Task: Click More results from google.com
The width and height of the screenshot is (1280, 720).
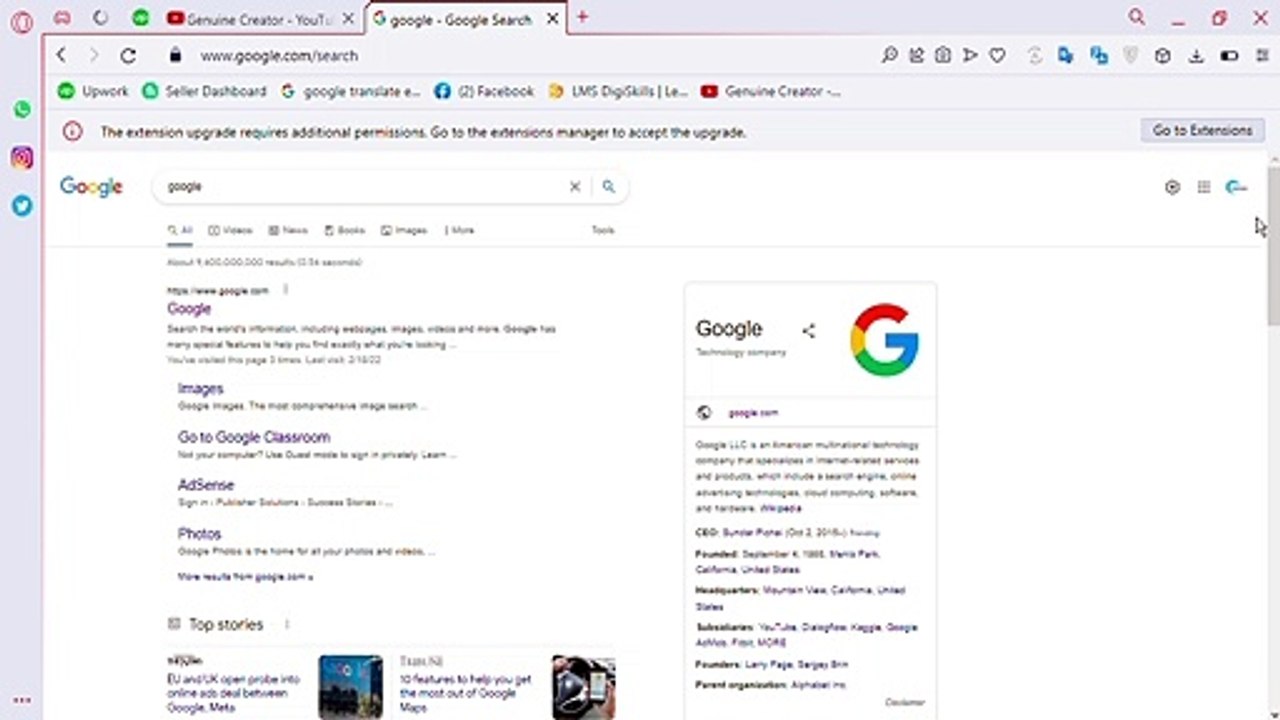Action: 245,577
